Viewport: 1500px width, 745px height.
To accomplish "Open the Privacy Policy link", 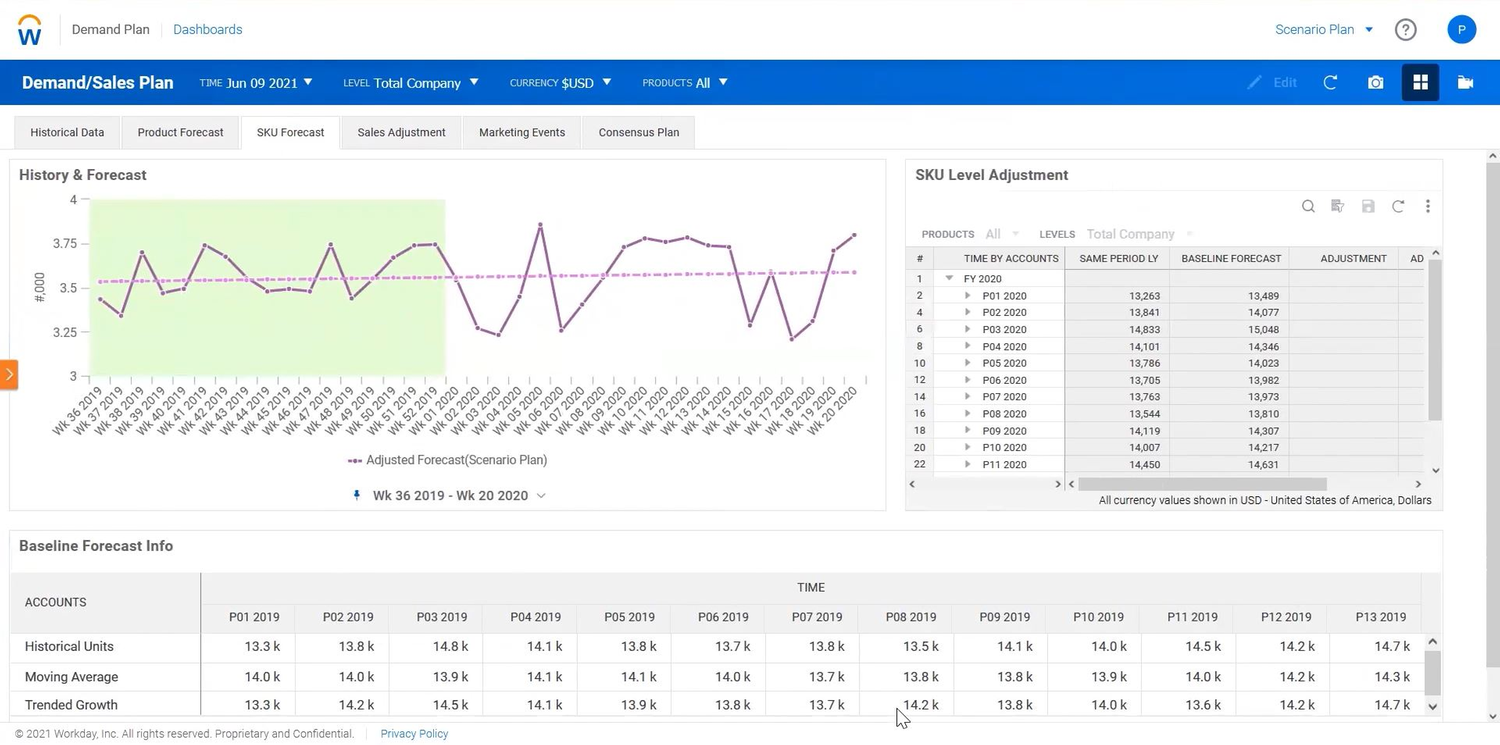I will click(414, 734).
